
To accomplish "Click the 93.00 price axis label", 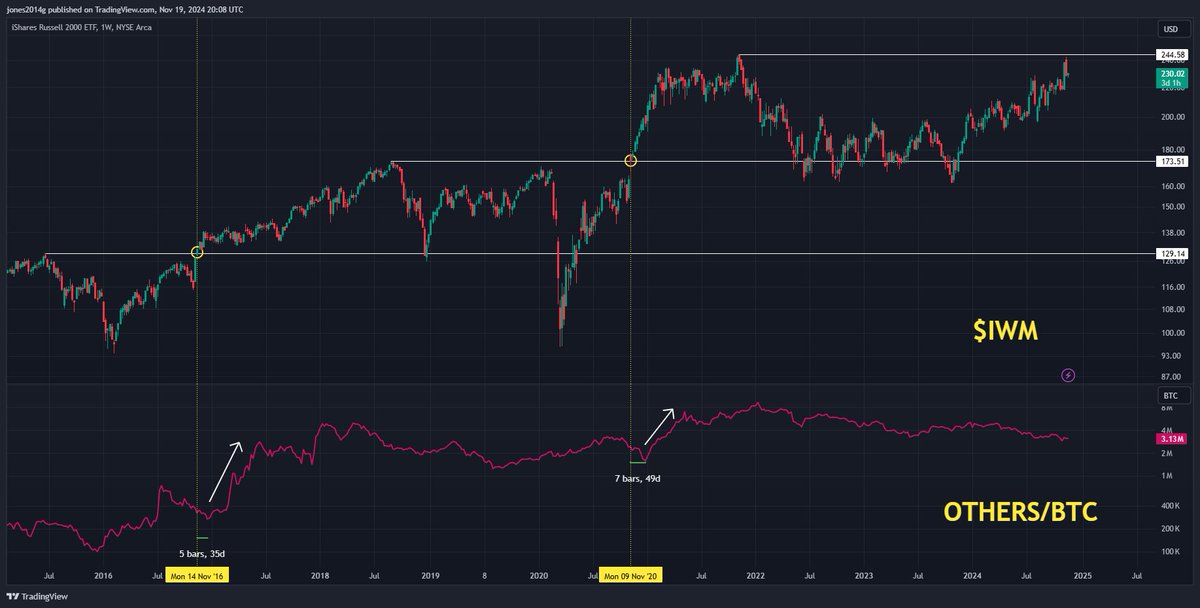I will 1172,356.
